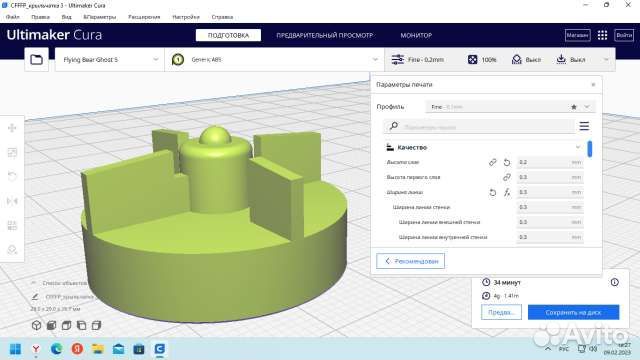Open the application switcher grid icon
Viewport: 640px width, 360px height.
602,36
